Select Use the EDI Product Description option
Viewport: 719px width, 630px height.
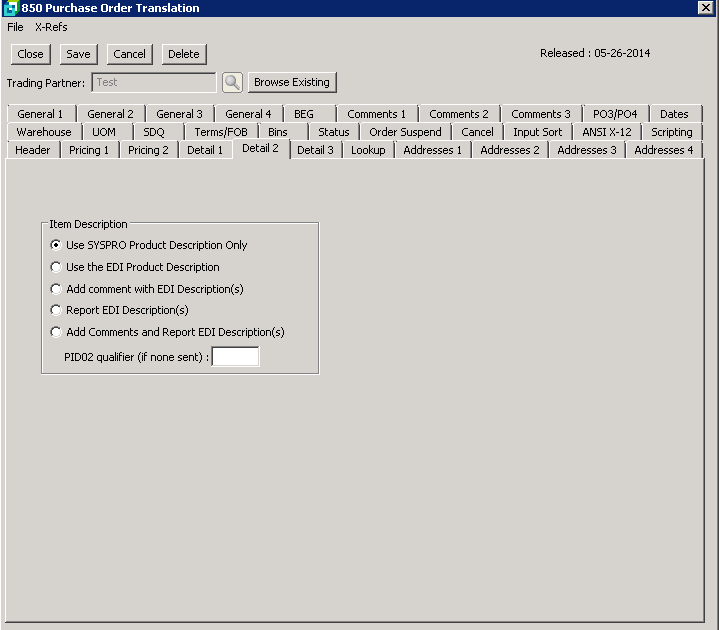[56, 267]
